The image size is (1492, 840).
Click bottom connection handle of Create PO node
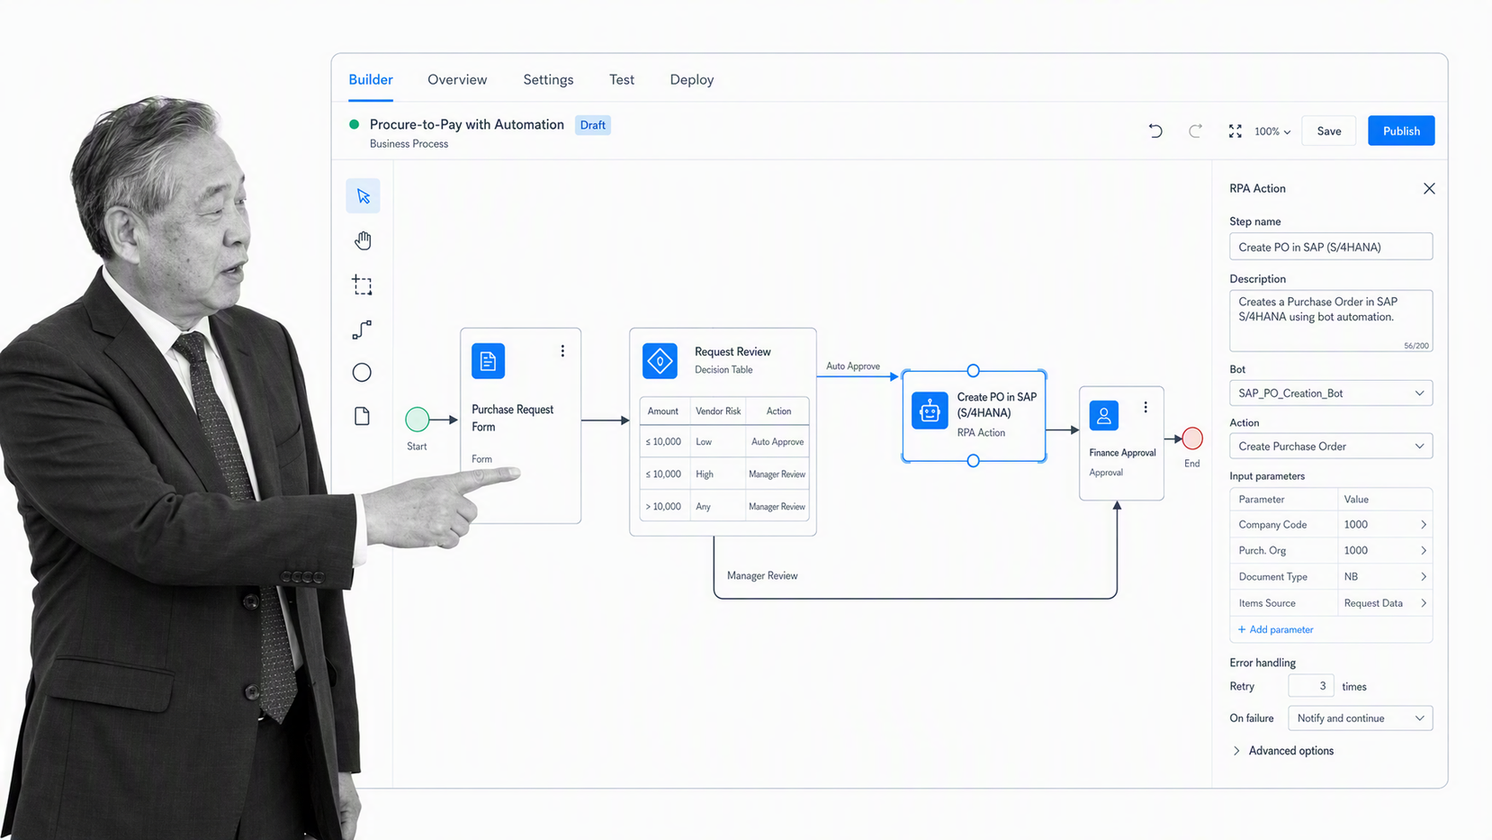click(973, 461)
